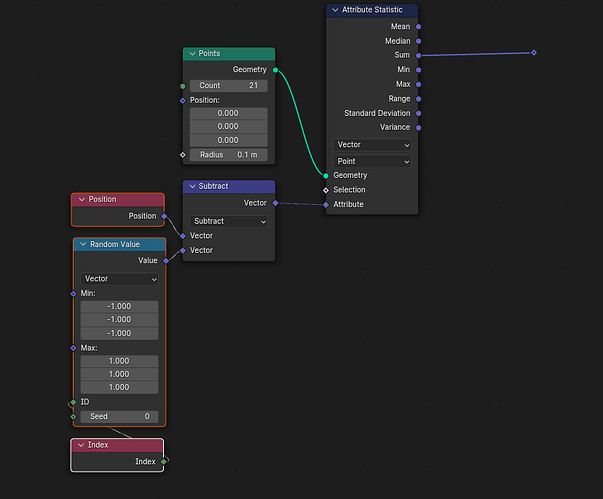Collapse the Index node
Viewport: 603px width, 499px height.
[81, 445]
